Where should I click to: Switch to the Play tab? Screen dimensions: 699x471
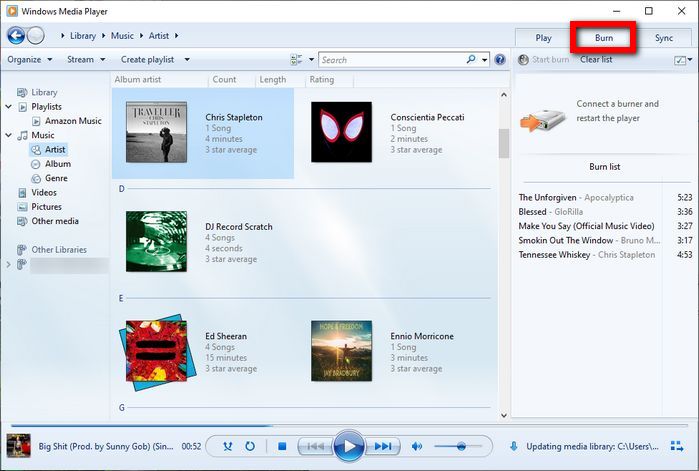tap(543, 38)
